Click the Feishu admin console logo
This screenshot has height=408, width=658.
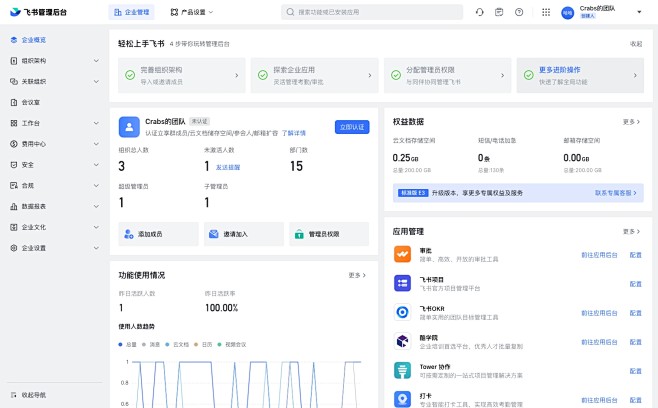point(38,12)
